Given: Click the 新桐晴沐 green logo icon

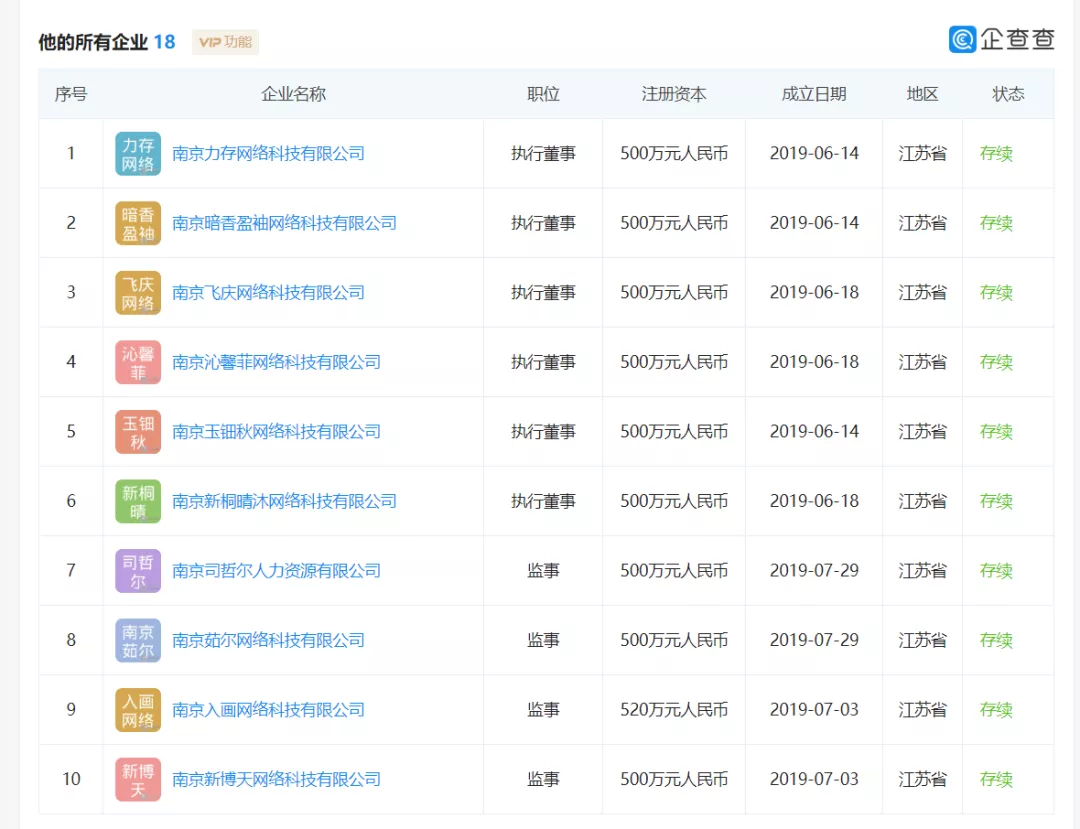Looking at the screenshot, I should tap(137, 501).
